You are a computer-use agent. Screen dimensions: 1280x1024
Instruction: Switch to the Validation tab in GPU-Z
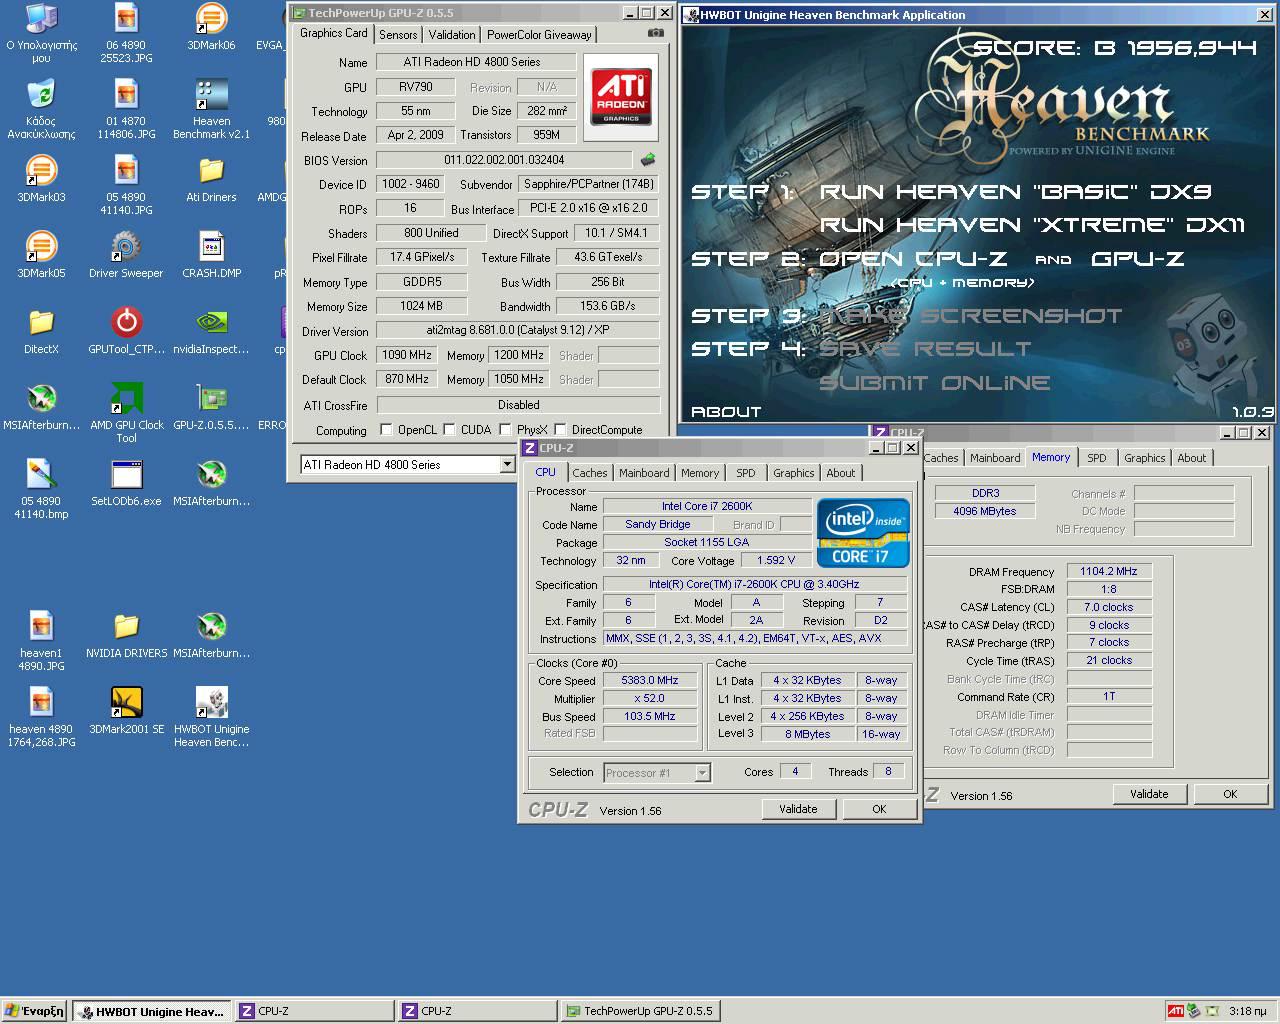452,34
